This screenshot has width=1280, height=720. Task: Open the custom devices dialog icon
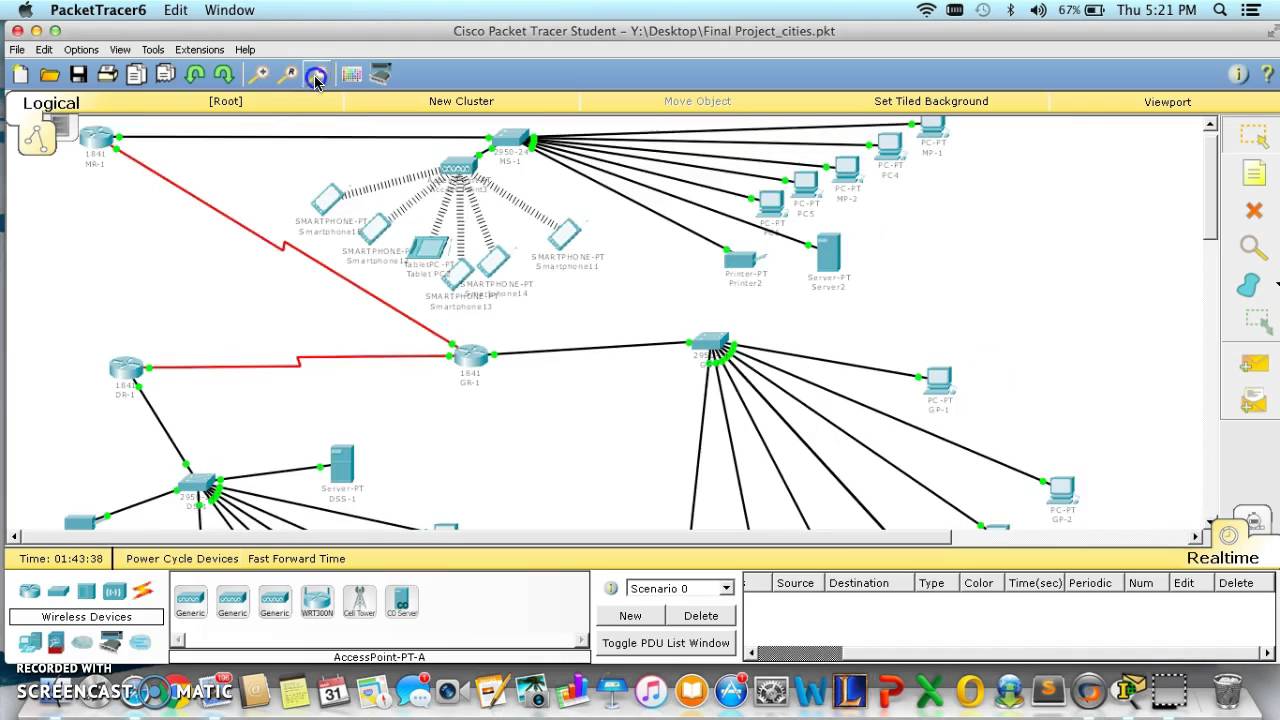click(x=381, y=75)
